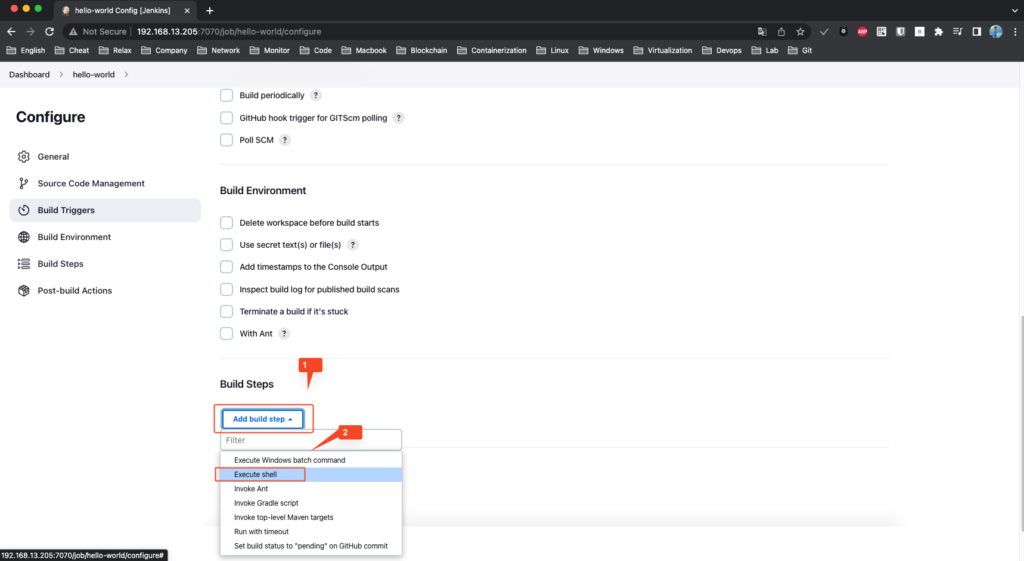Viewport: 1024px width, 561px height.
Task: Open the Blockchain bookmarks folder
Action: (422, 50)
